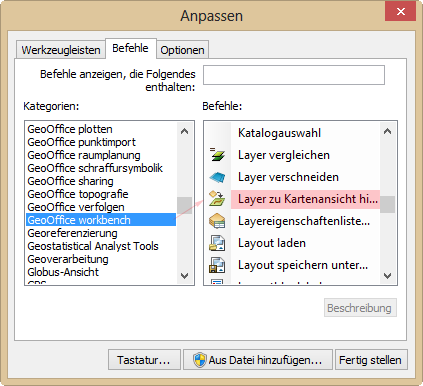
Task: Click the Layer vergleichen command icon
Action: tap(217, 155)
